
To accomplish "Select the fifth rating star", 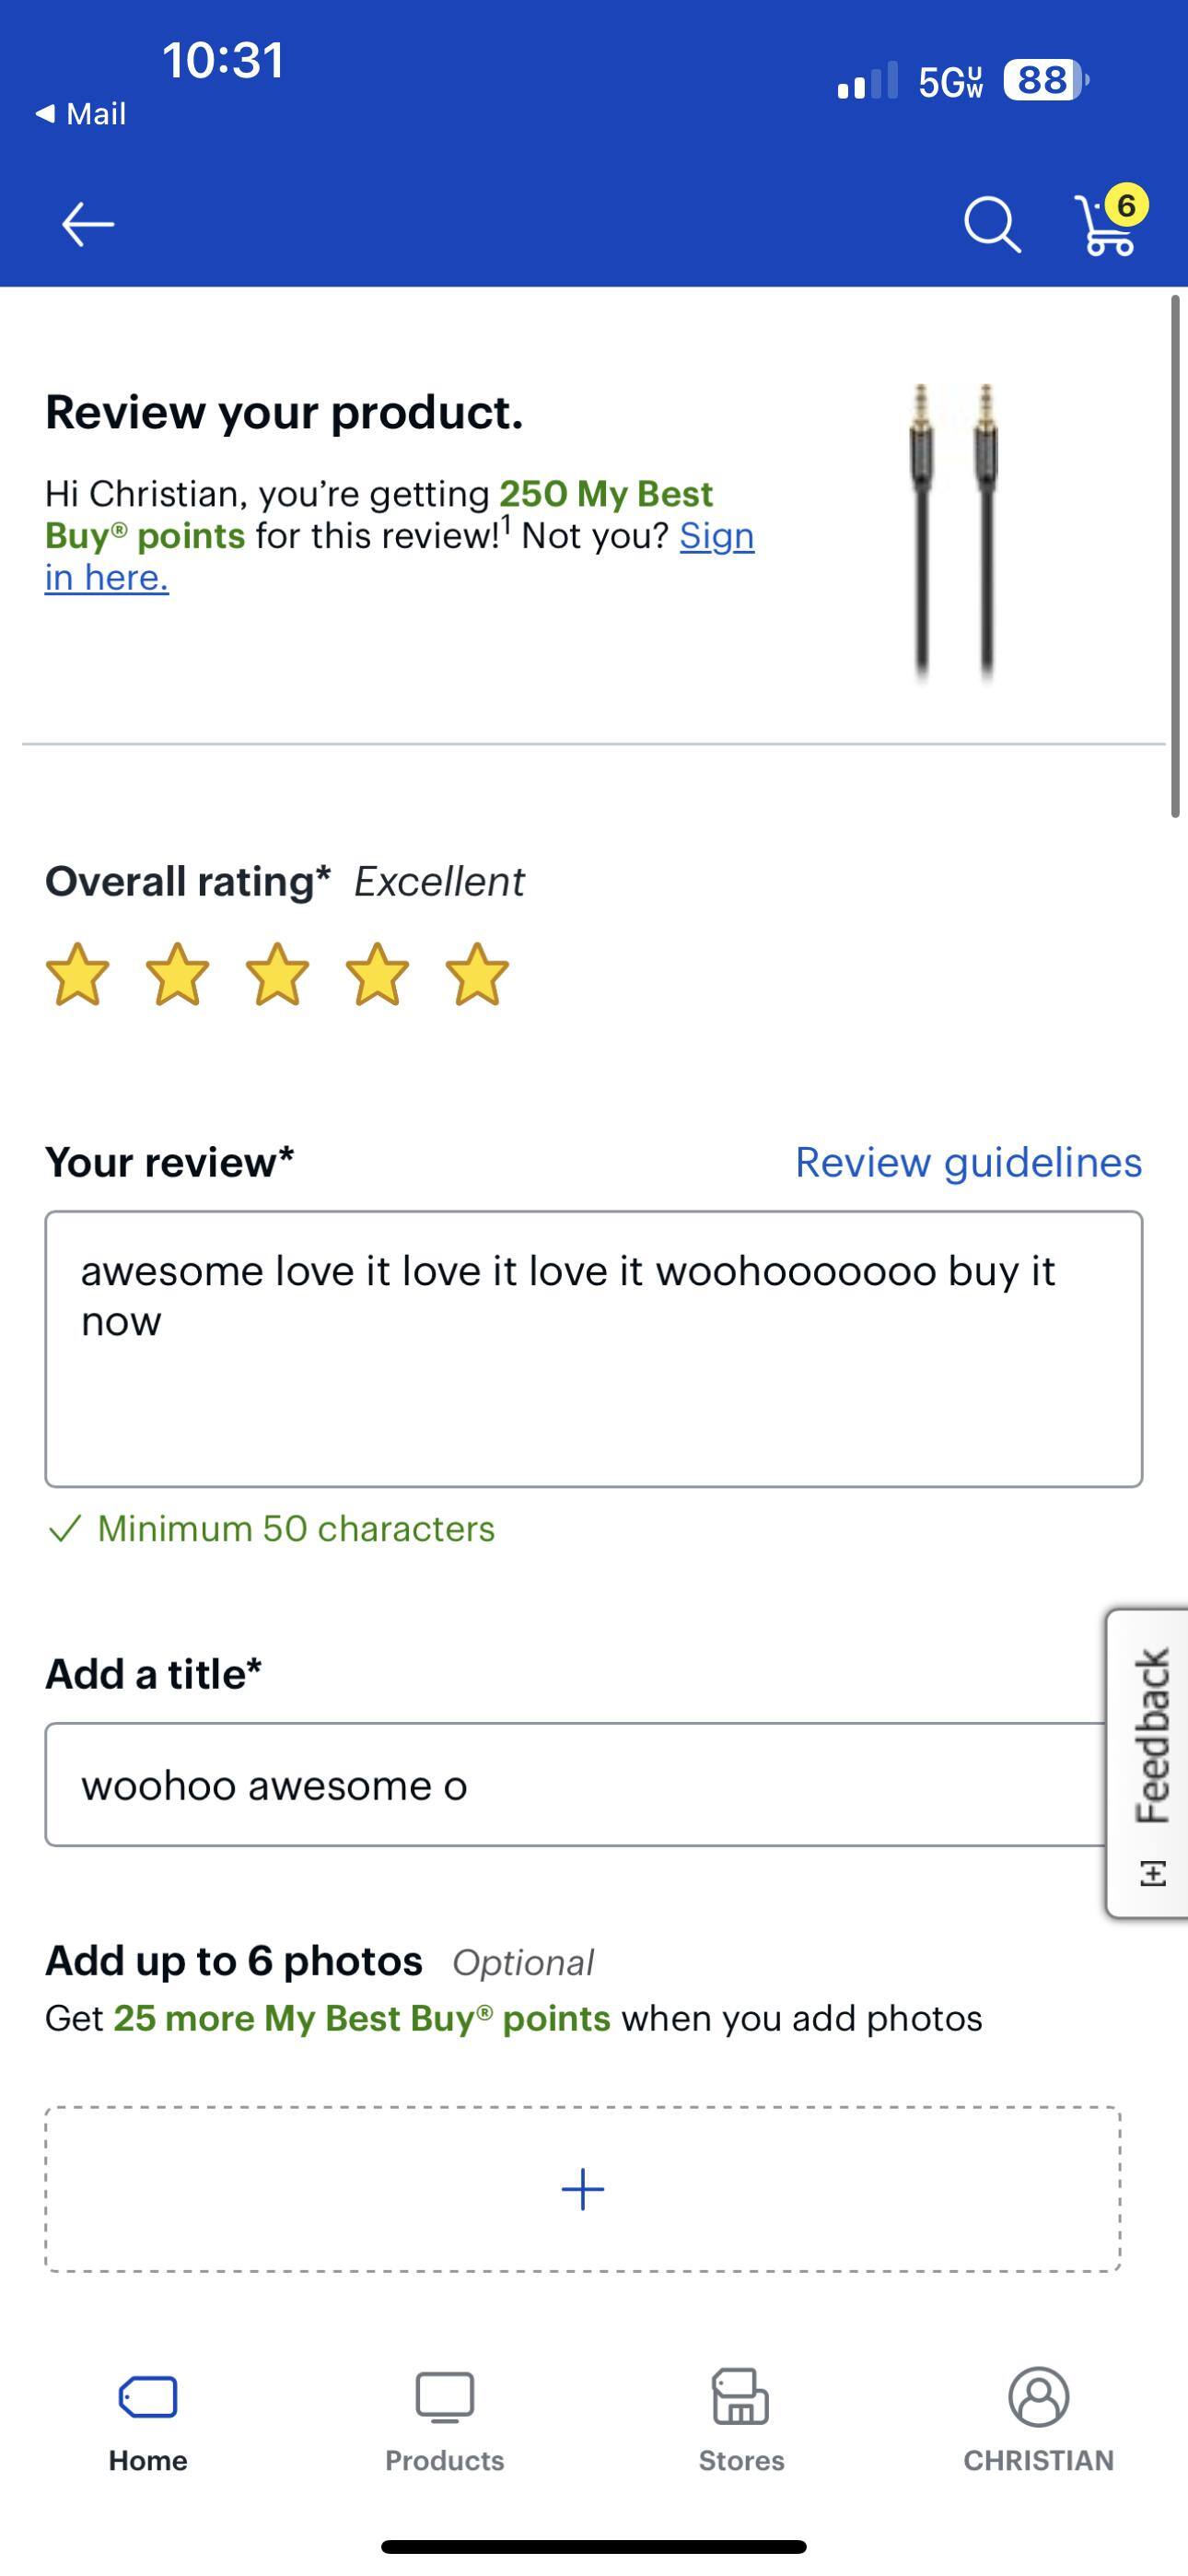I will pyautogui.click(x=477, y=974).
